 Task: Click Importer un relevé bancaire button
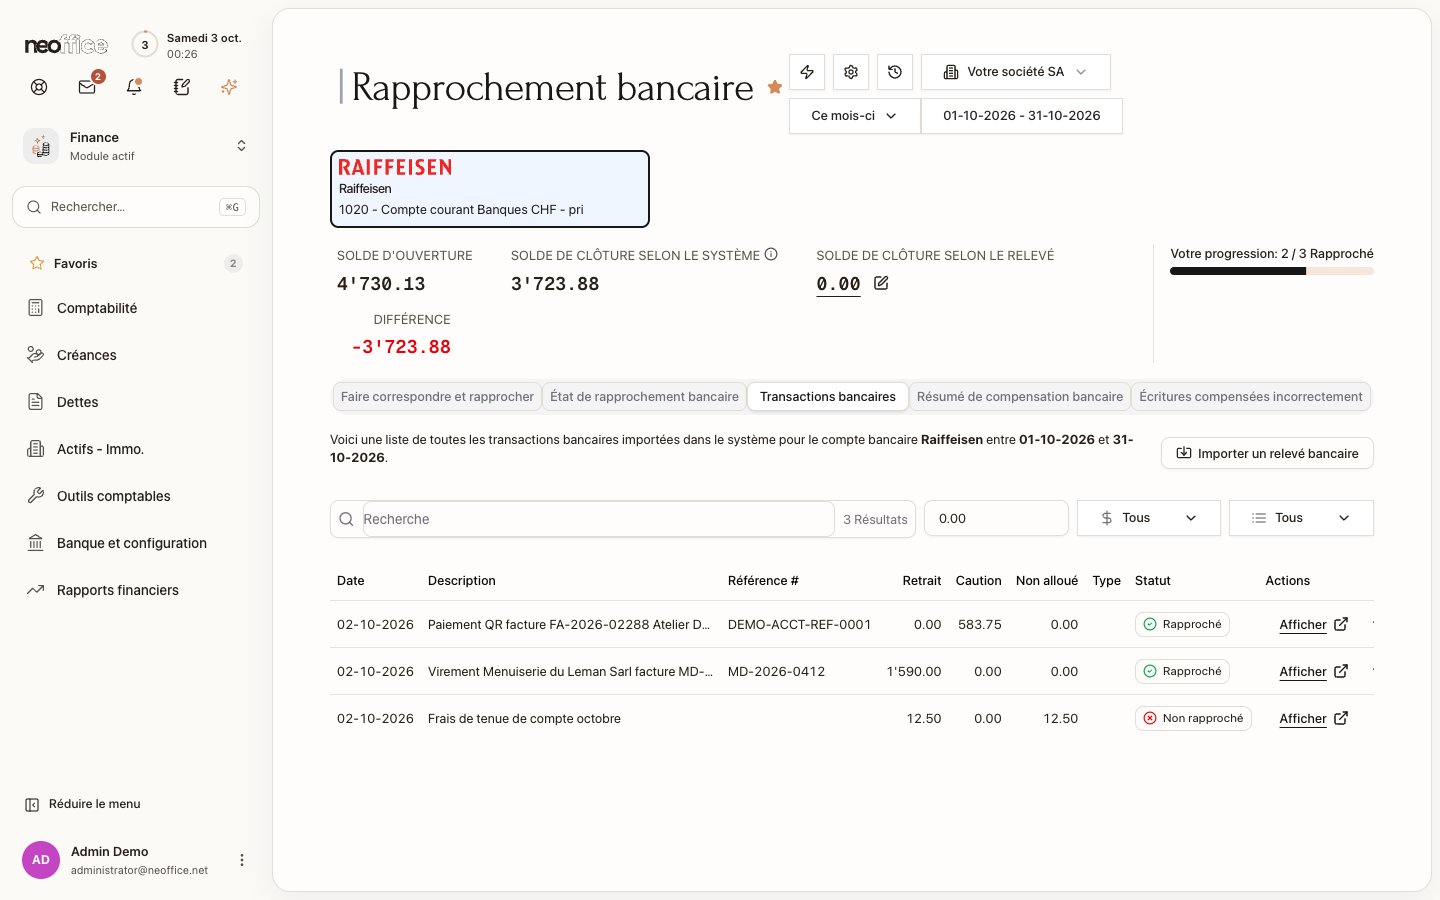pos(1267,453)
